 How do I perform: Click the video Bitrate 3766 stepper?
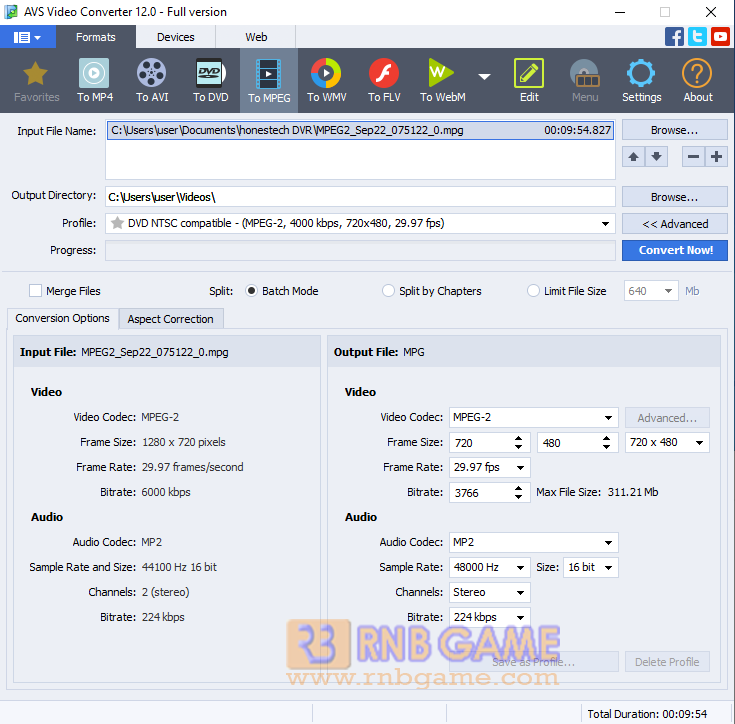pyautogui.click(x=518, y=493)
